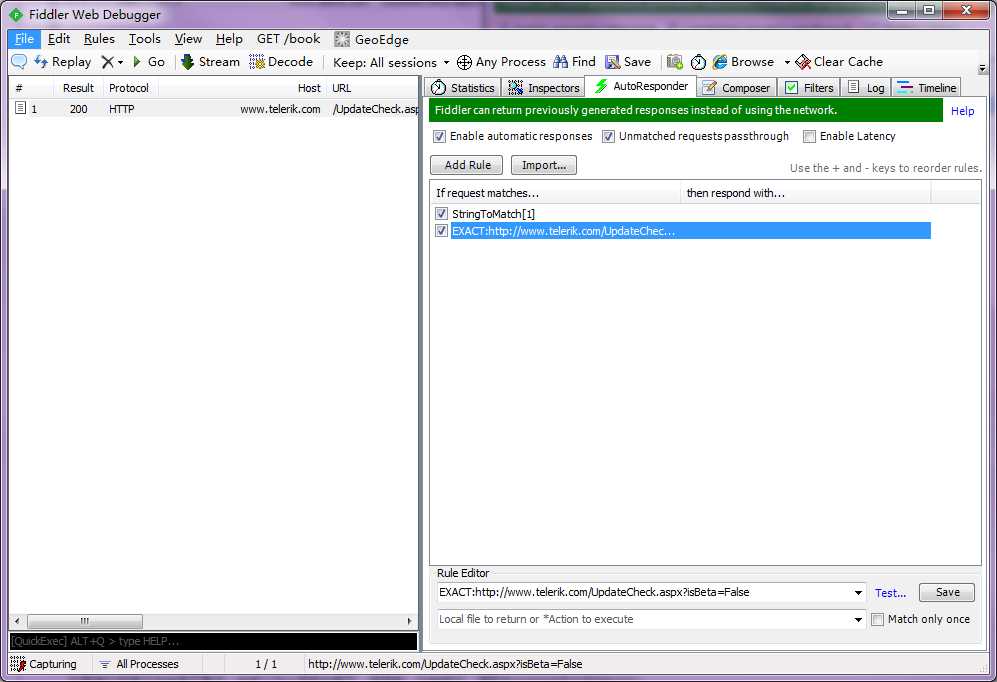Click the Any Process target icon
997x682 pixels.
click(x=465, y=62)
